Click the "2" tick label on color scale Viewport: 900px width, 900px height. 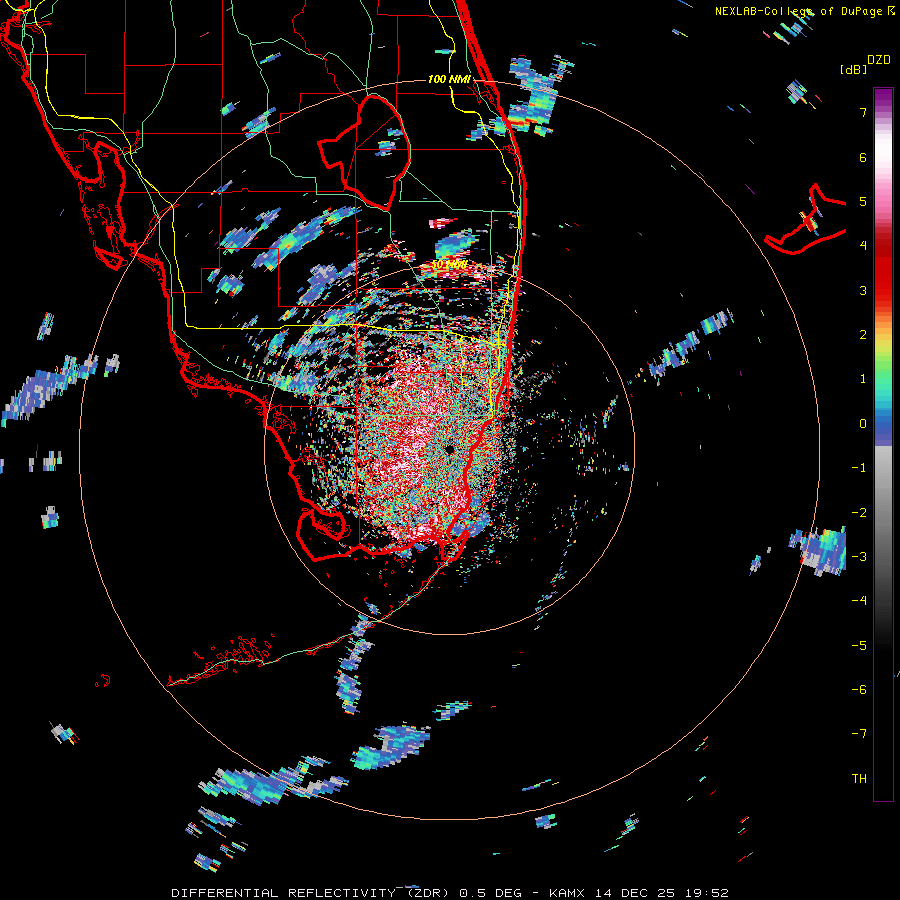tap(863, 335)
